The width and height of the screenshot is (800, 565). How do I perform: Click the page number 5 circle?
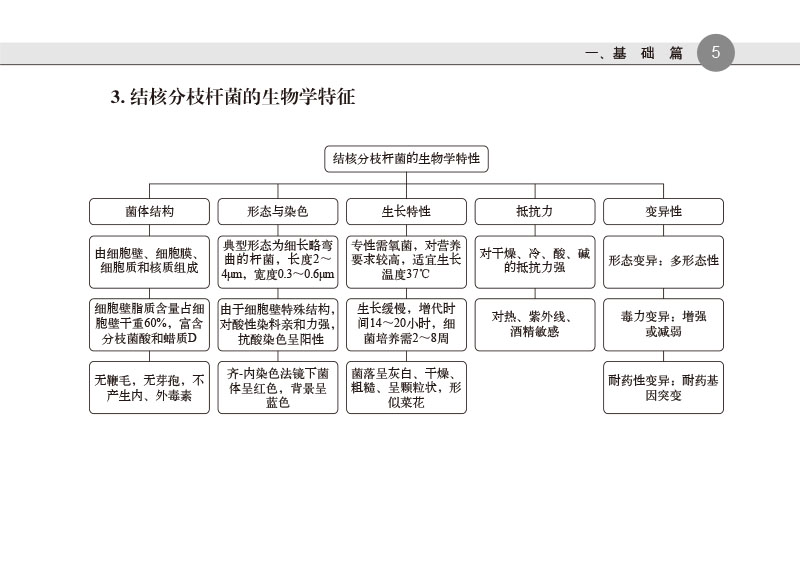pos(716,53)
